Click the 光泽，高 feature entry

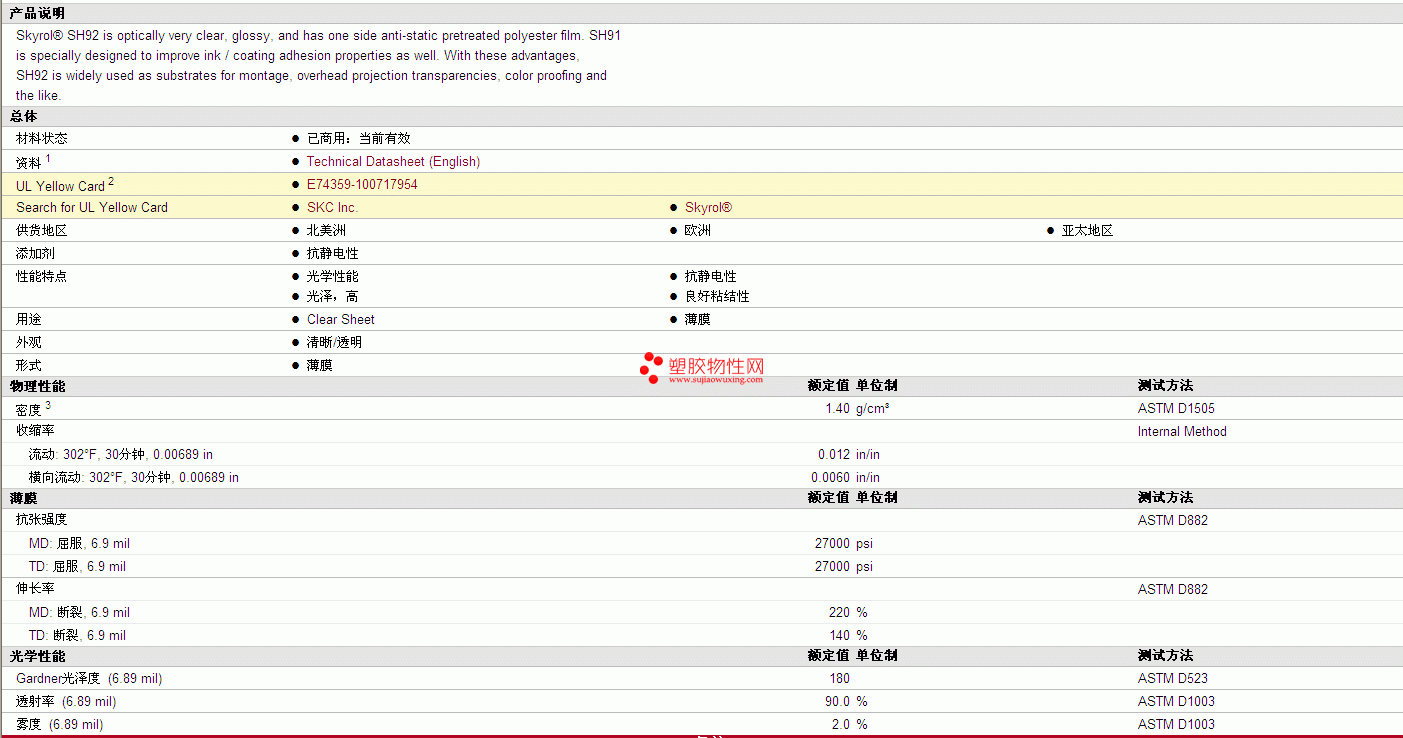(332, 296)
